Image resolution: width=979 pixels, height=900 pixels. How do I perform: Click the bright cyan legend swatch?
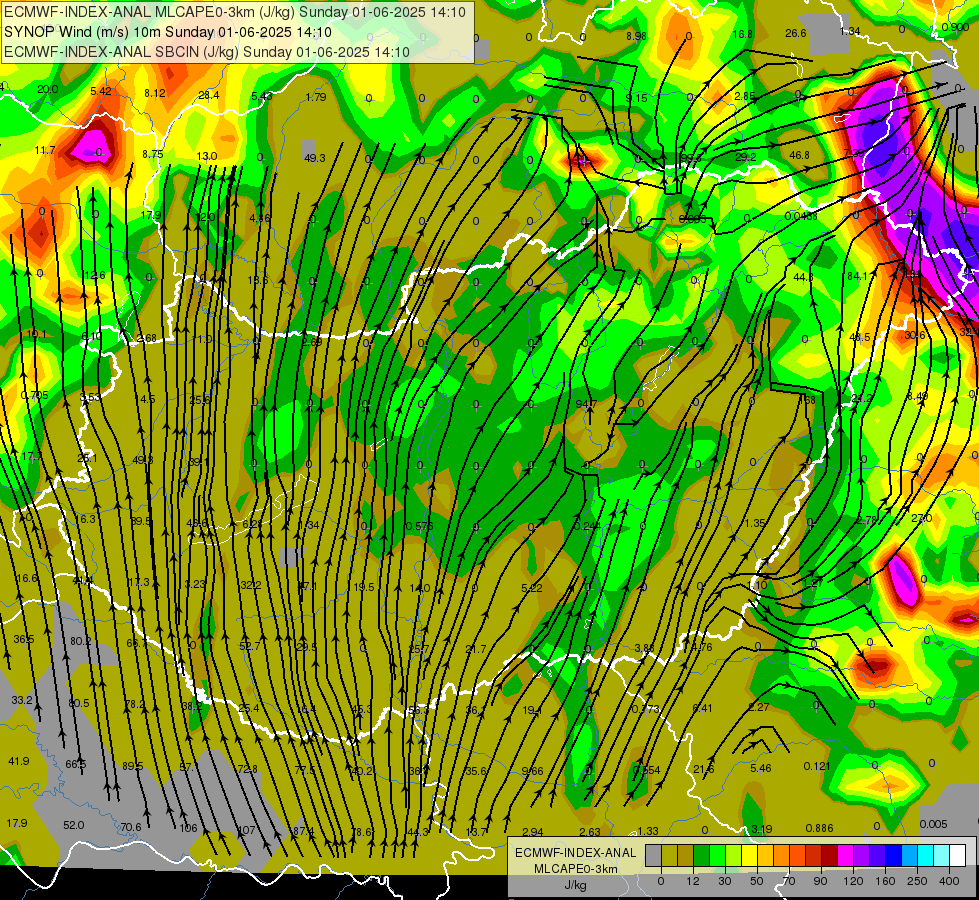click(x=926, y=855)
